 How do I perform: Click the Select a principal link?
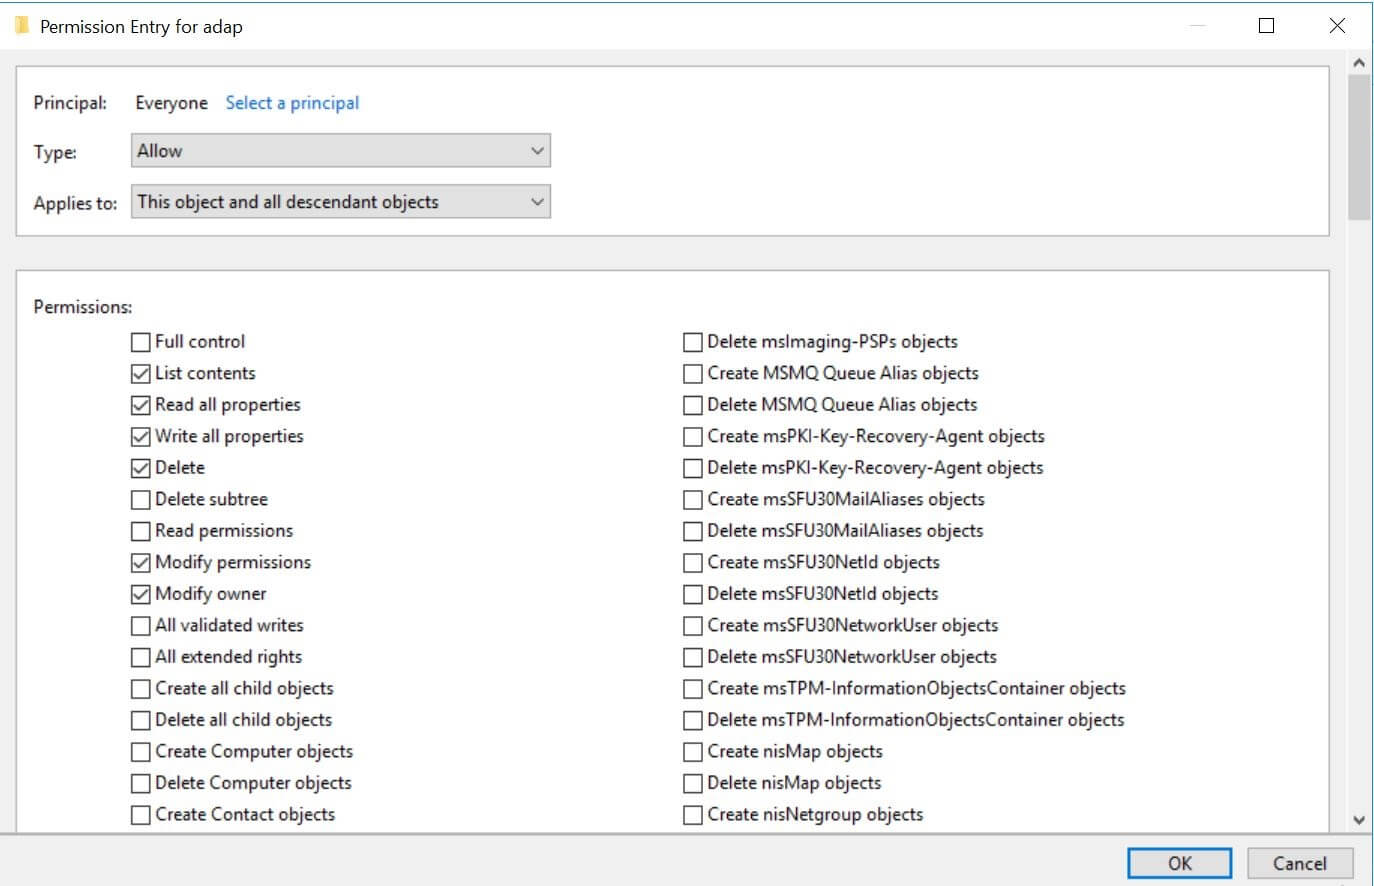[x=292, y=103]
